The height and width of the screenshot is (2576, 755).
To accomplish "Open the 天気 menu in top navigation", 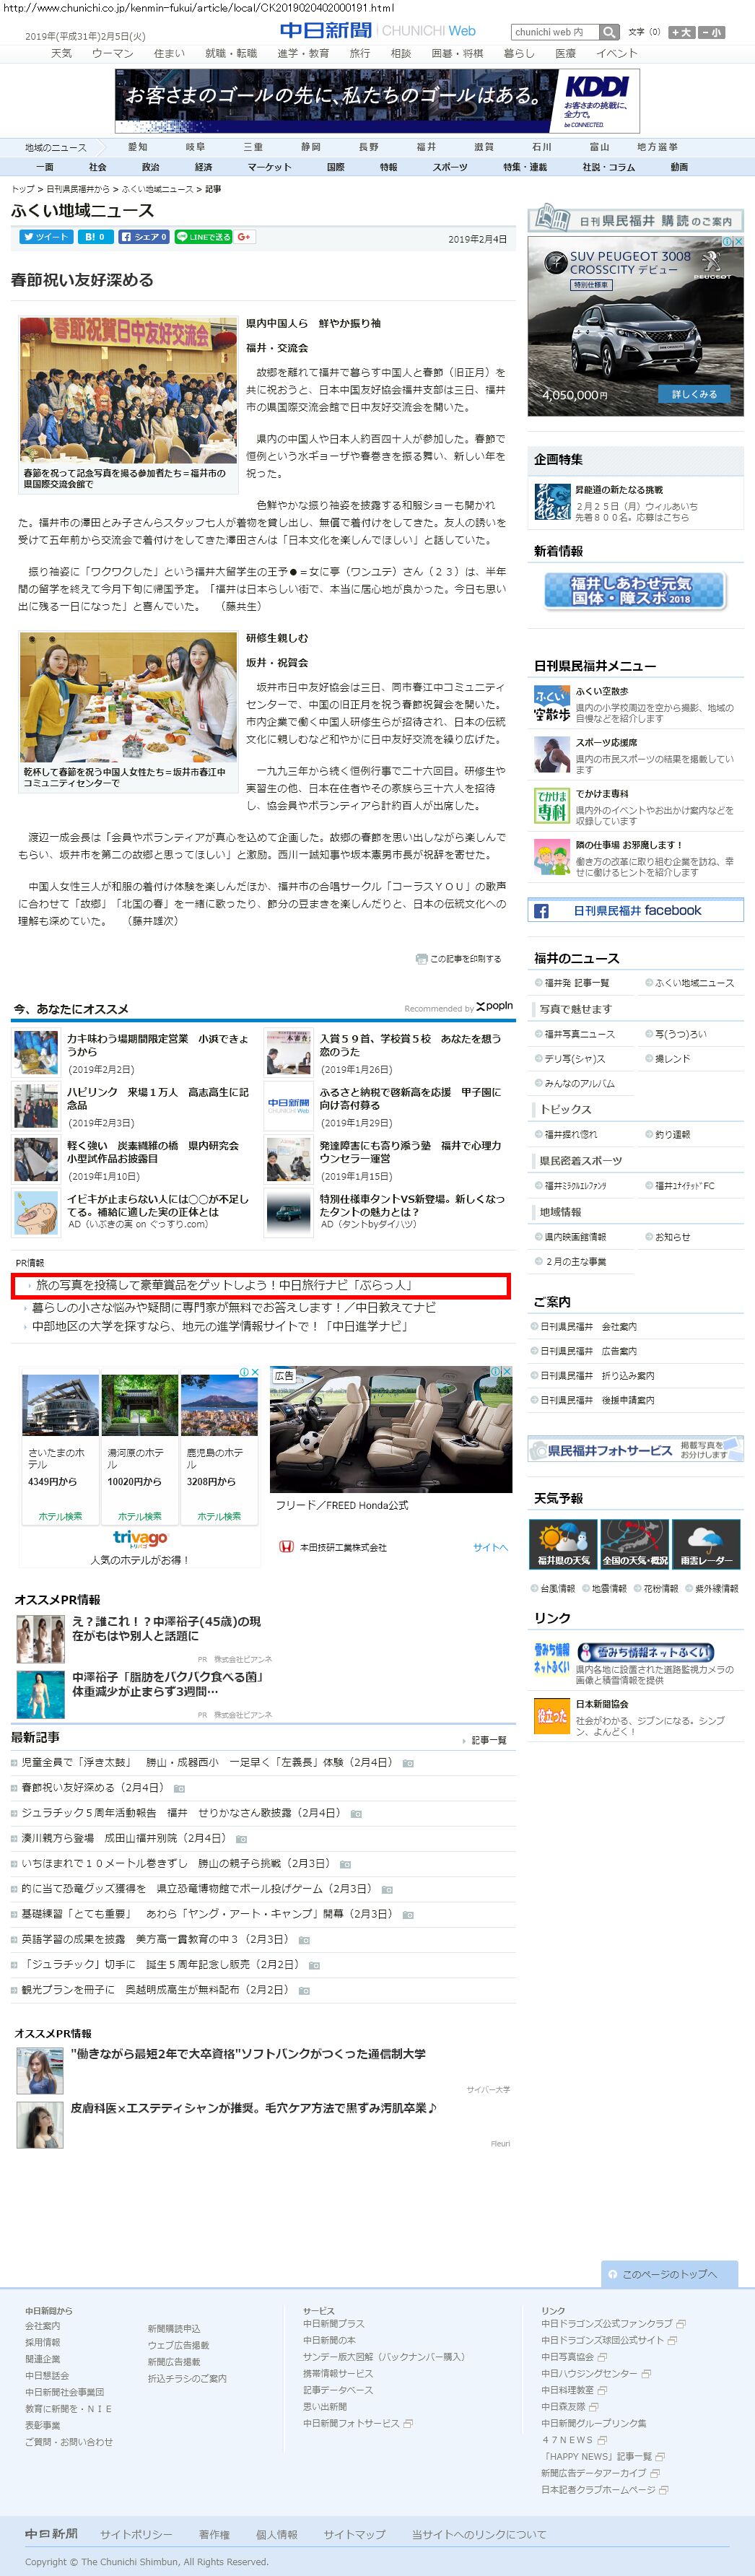I will (61, 53).
